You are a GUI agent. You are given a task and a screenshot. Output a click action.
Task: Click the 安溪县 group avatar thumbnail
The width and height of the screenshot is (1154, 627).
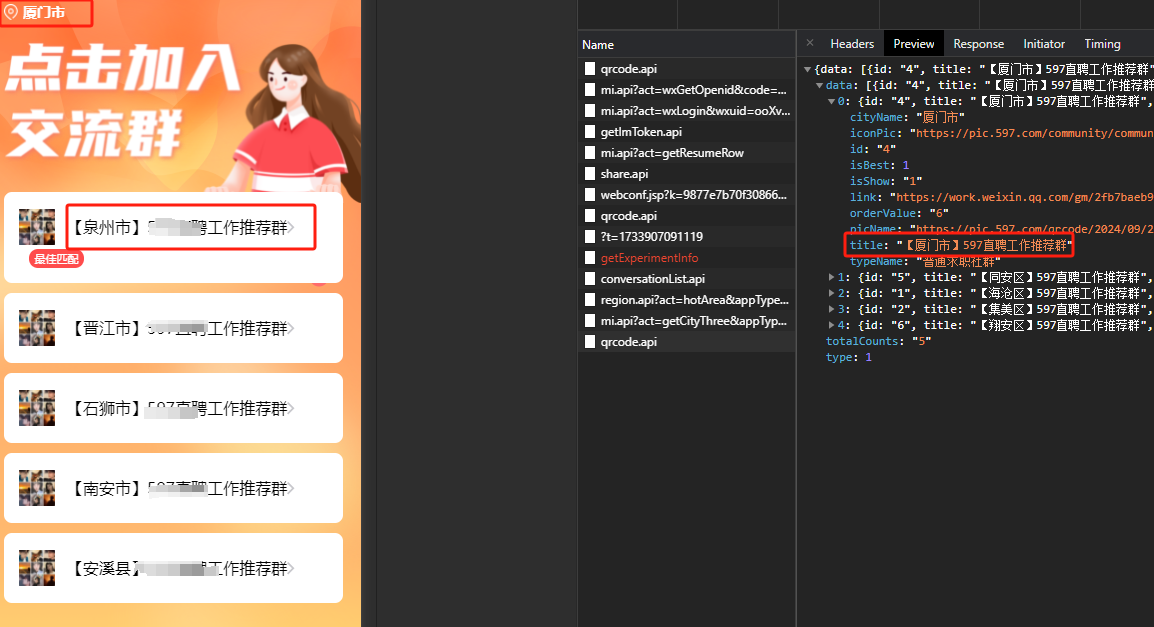(x=37, y=567)
